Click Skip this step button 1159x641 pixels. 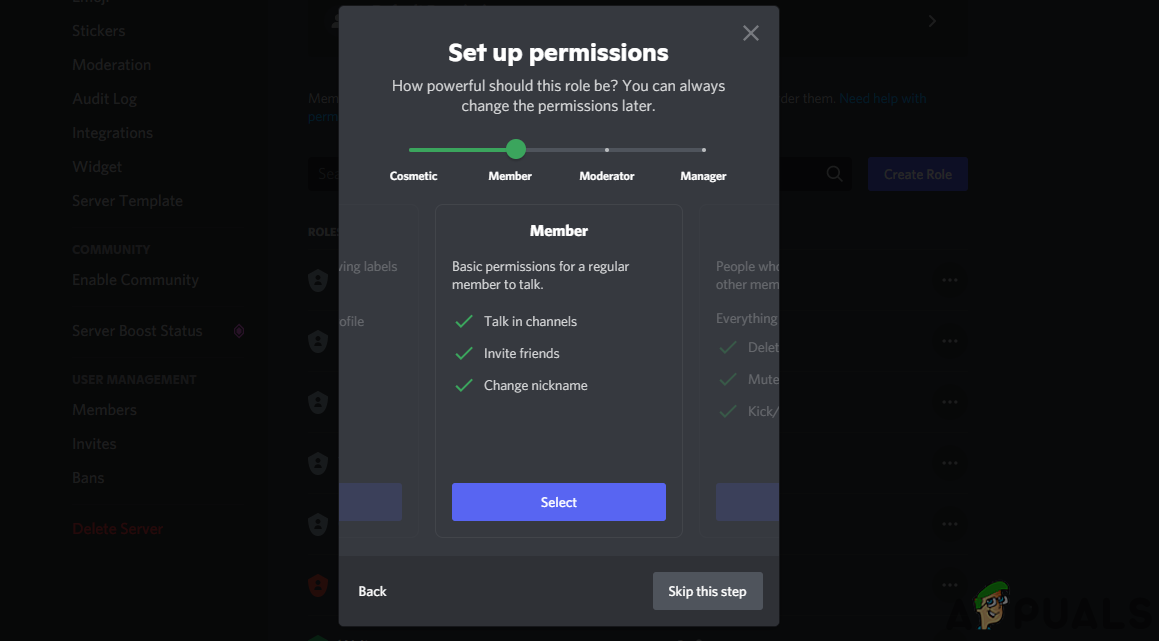(707, 591)
